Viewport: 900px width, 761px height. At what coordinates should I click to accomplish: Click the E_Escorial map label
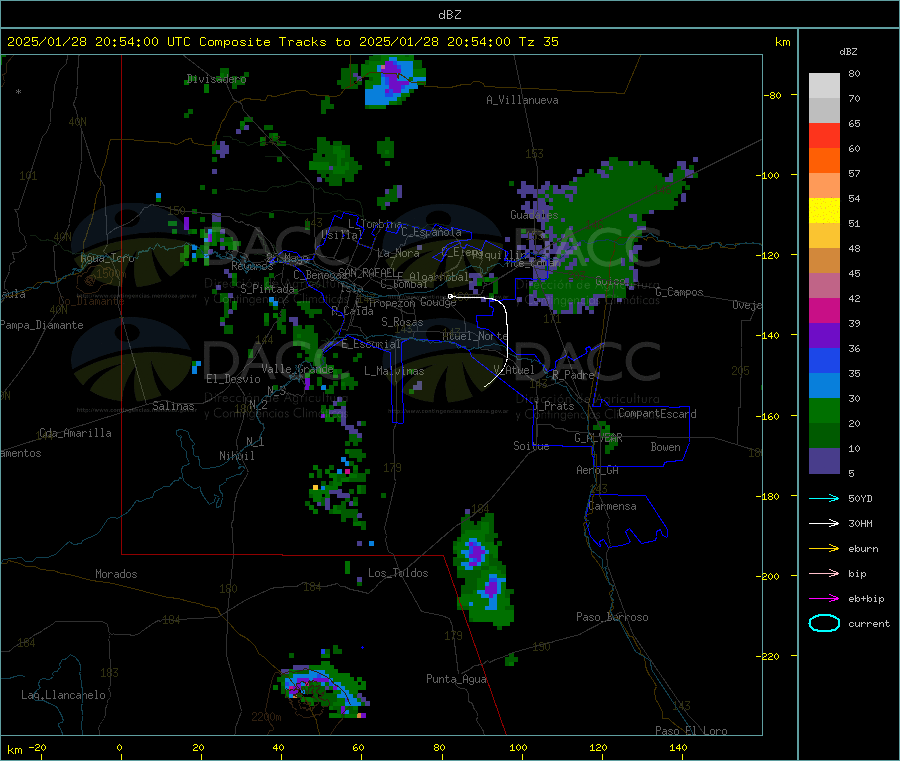371,344
